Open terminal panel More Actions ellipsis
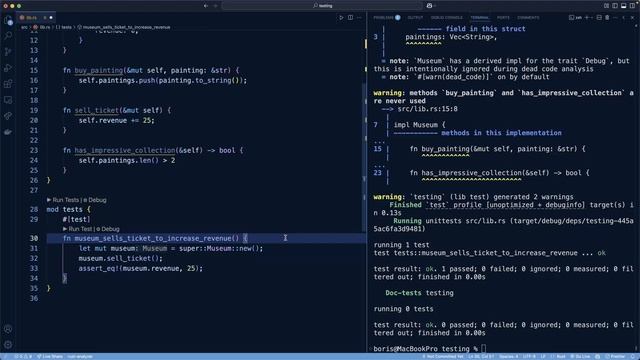The image size is (640, 360). (616, 18)
